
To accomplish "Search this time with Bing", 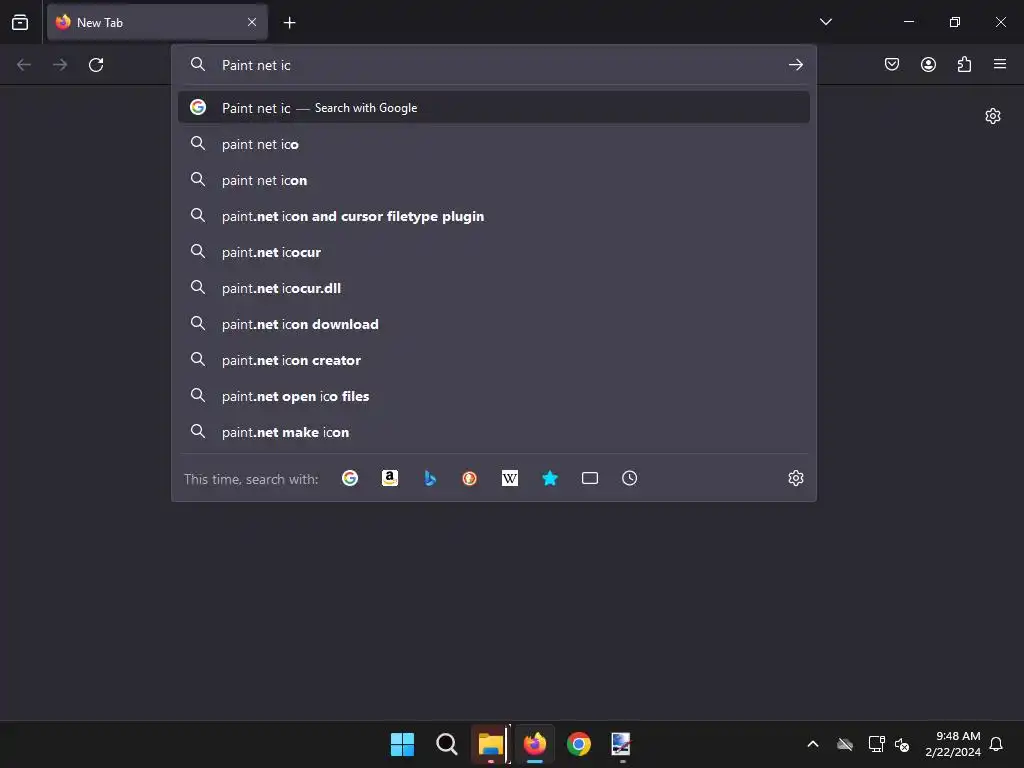I will click(x=430, y=478).
